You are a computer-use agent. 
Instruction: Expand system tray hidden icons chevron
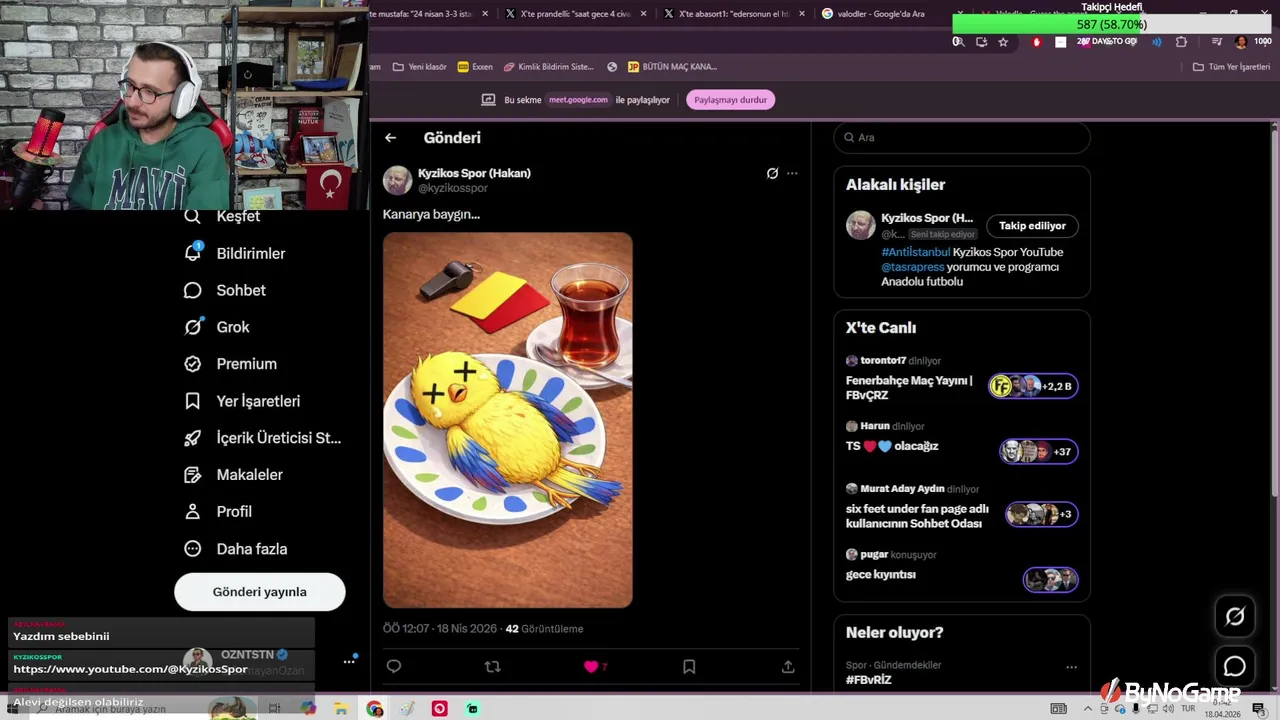pos(1088,709)
